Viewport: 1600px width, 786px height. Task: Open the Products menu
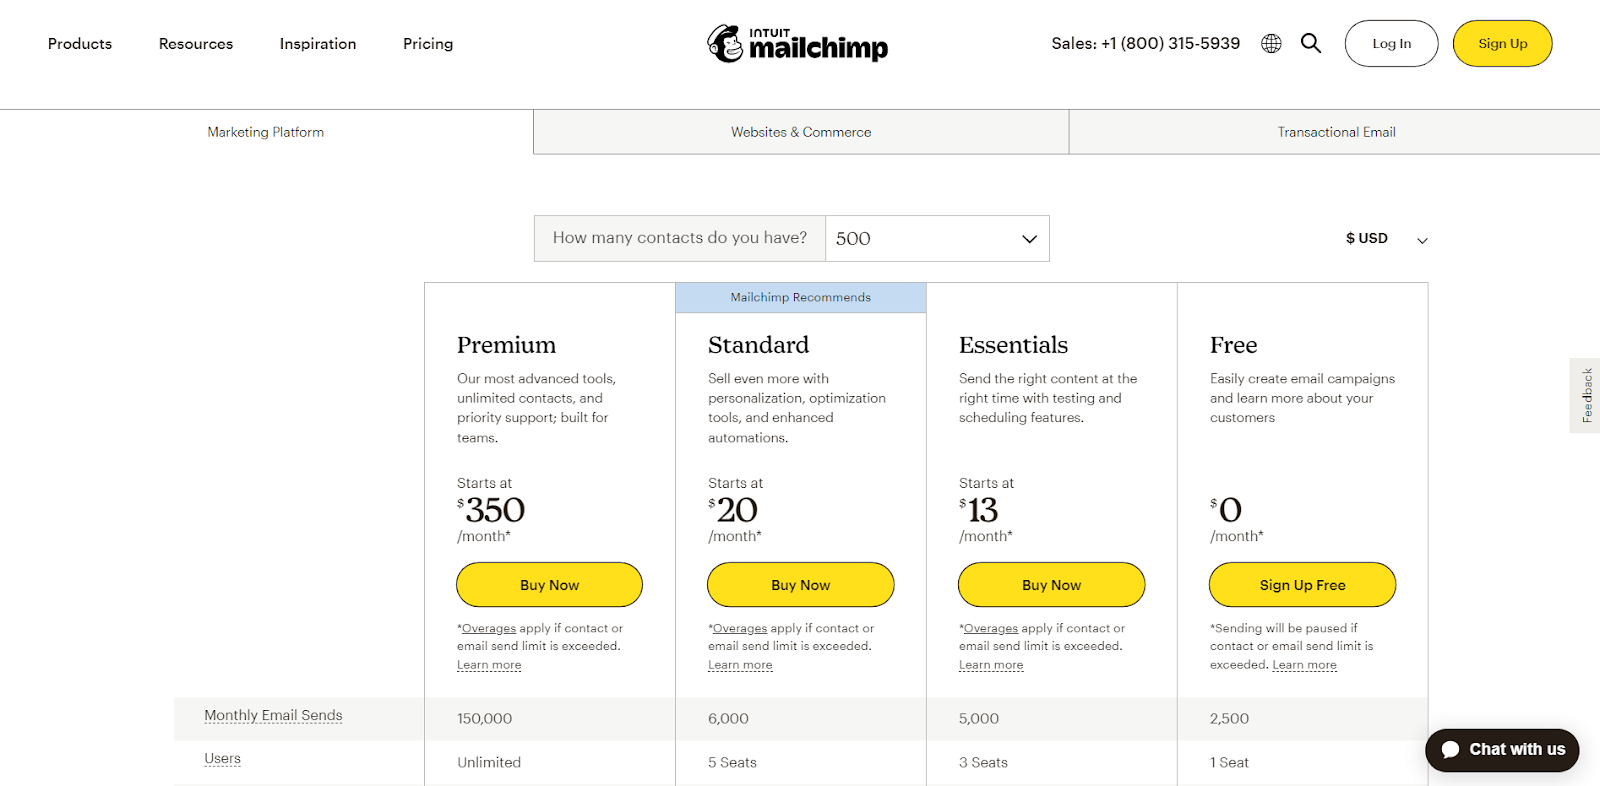[x=80, y=44]
